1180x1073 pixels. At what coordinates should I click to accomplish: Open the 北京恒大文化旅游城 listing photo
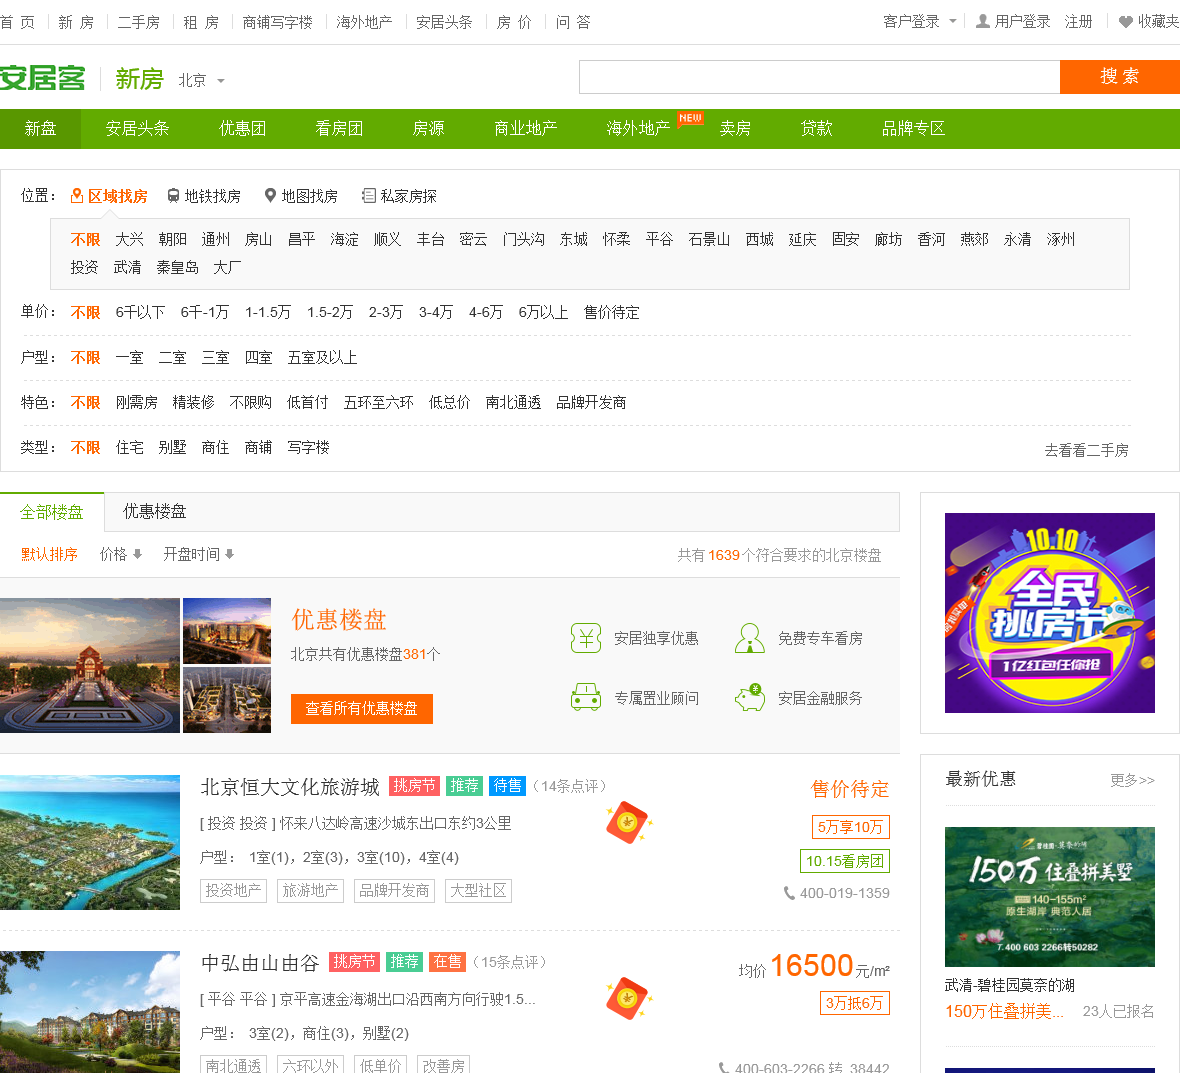[x=90, y=842]
